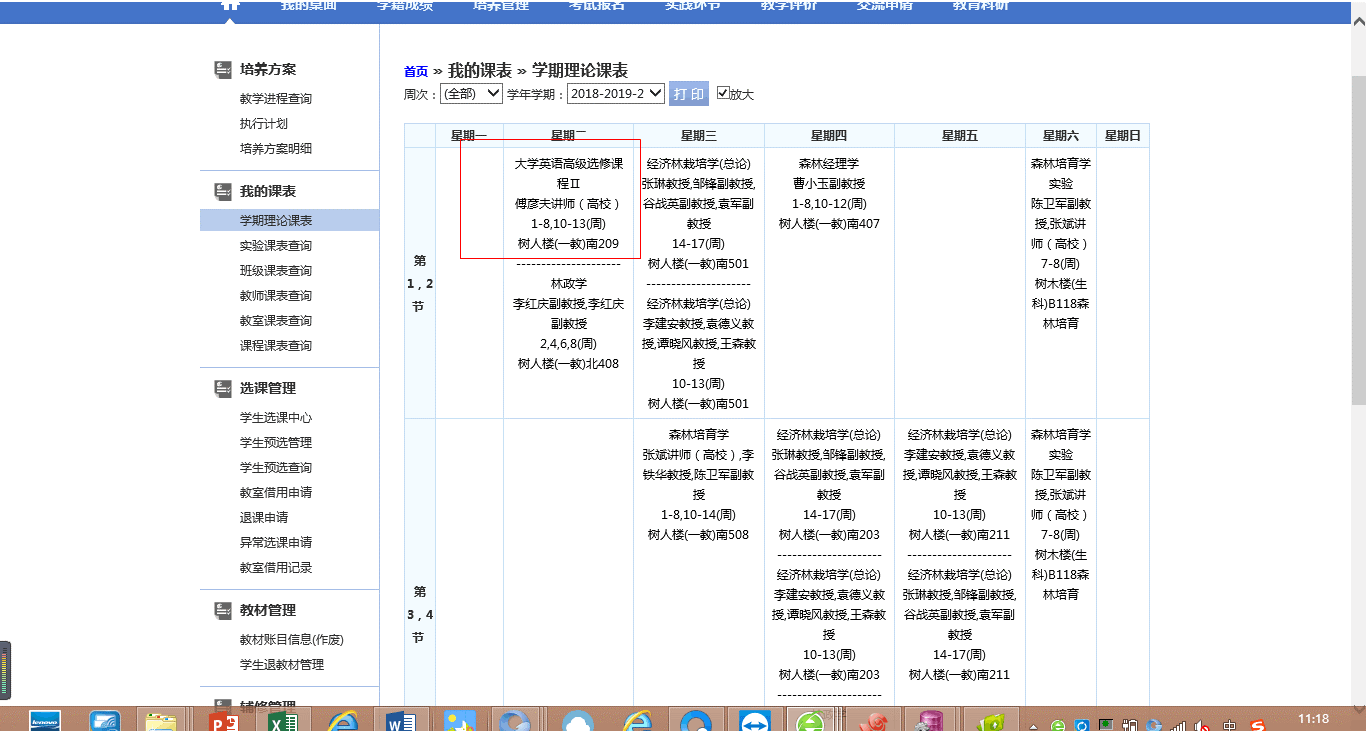Open the 周次 week dropdown

pyautogui.click(x=471, y=93)
